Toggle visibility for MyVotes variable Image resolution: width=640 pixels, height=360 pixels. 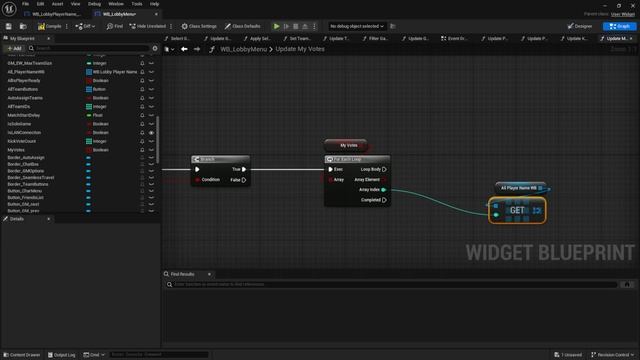tap(151, 150)
